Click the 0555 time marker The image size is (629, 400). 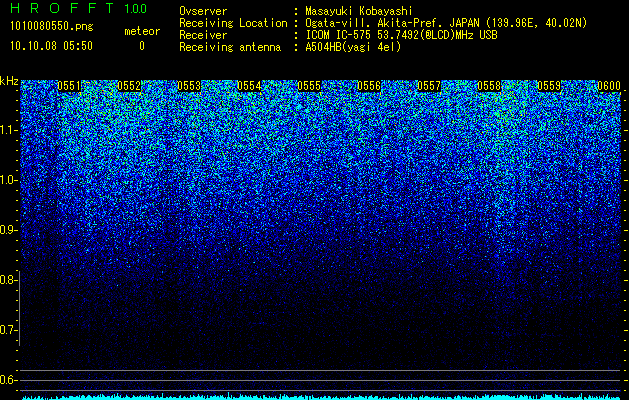[x=309, y=86]
